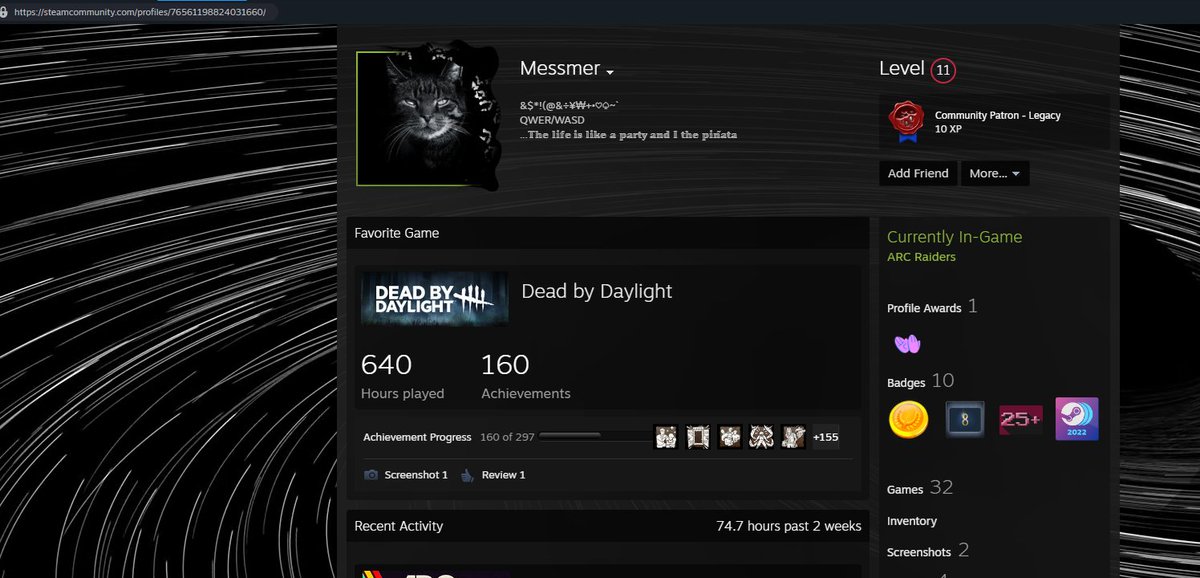The width and height of the screenshot is (1200, 578).
Task: Open the Dead by Daylight title link
Action: pyautogui.click(x=597, y=291)
